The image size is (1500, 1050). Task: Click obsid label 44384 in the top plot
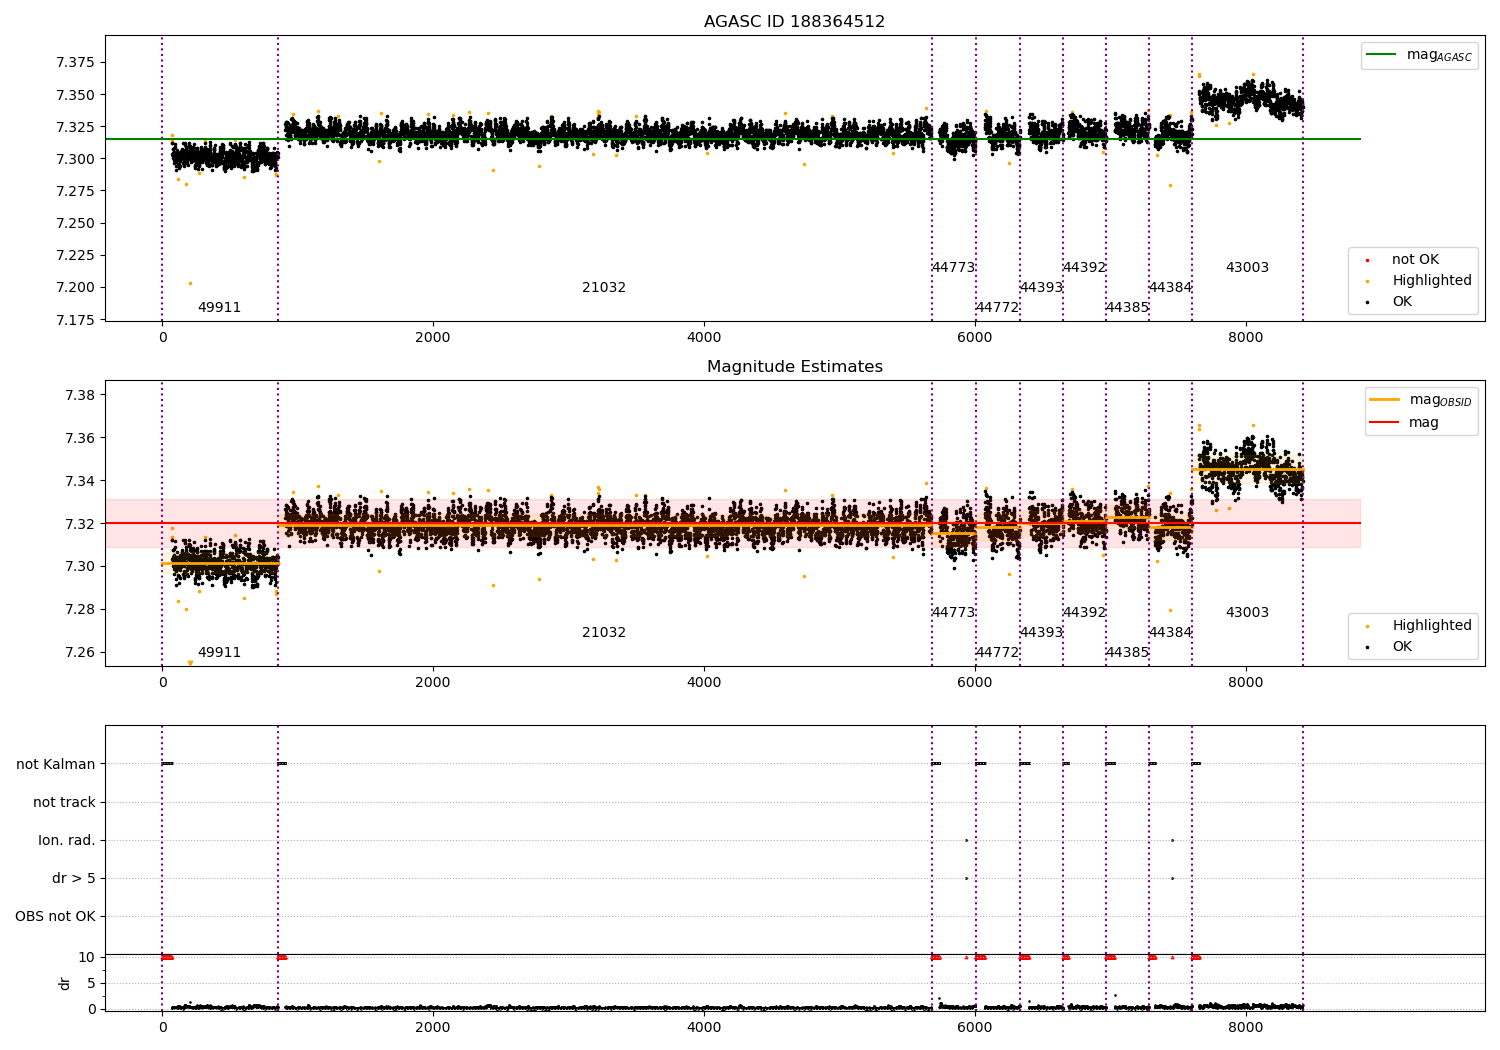click(x=1170, y=288)
